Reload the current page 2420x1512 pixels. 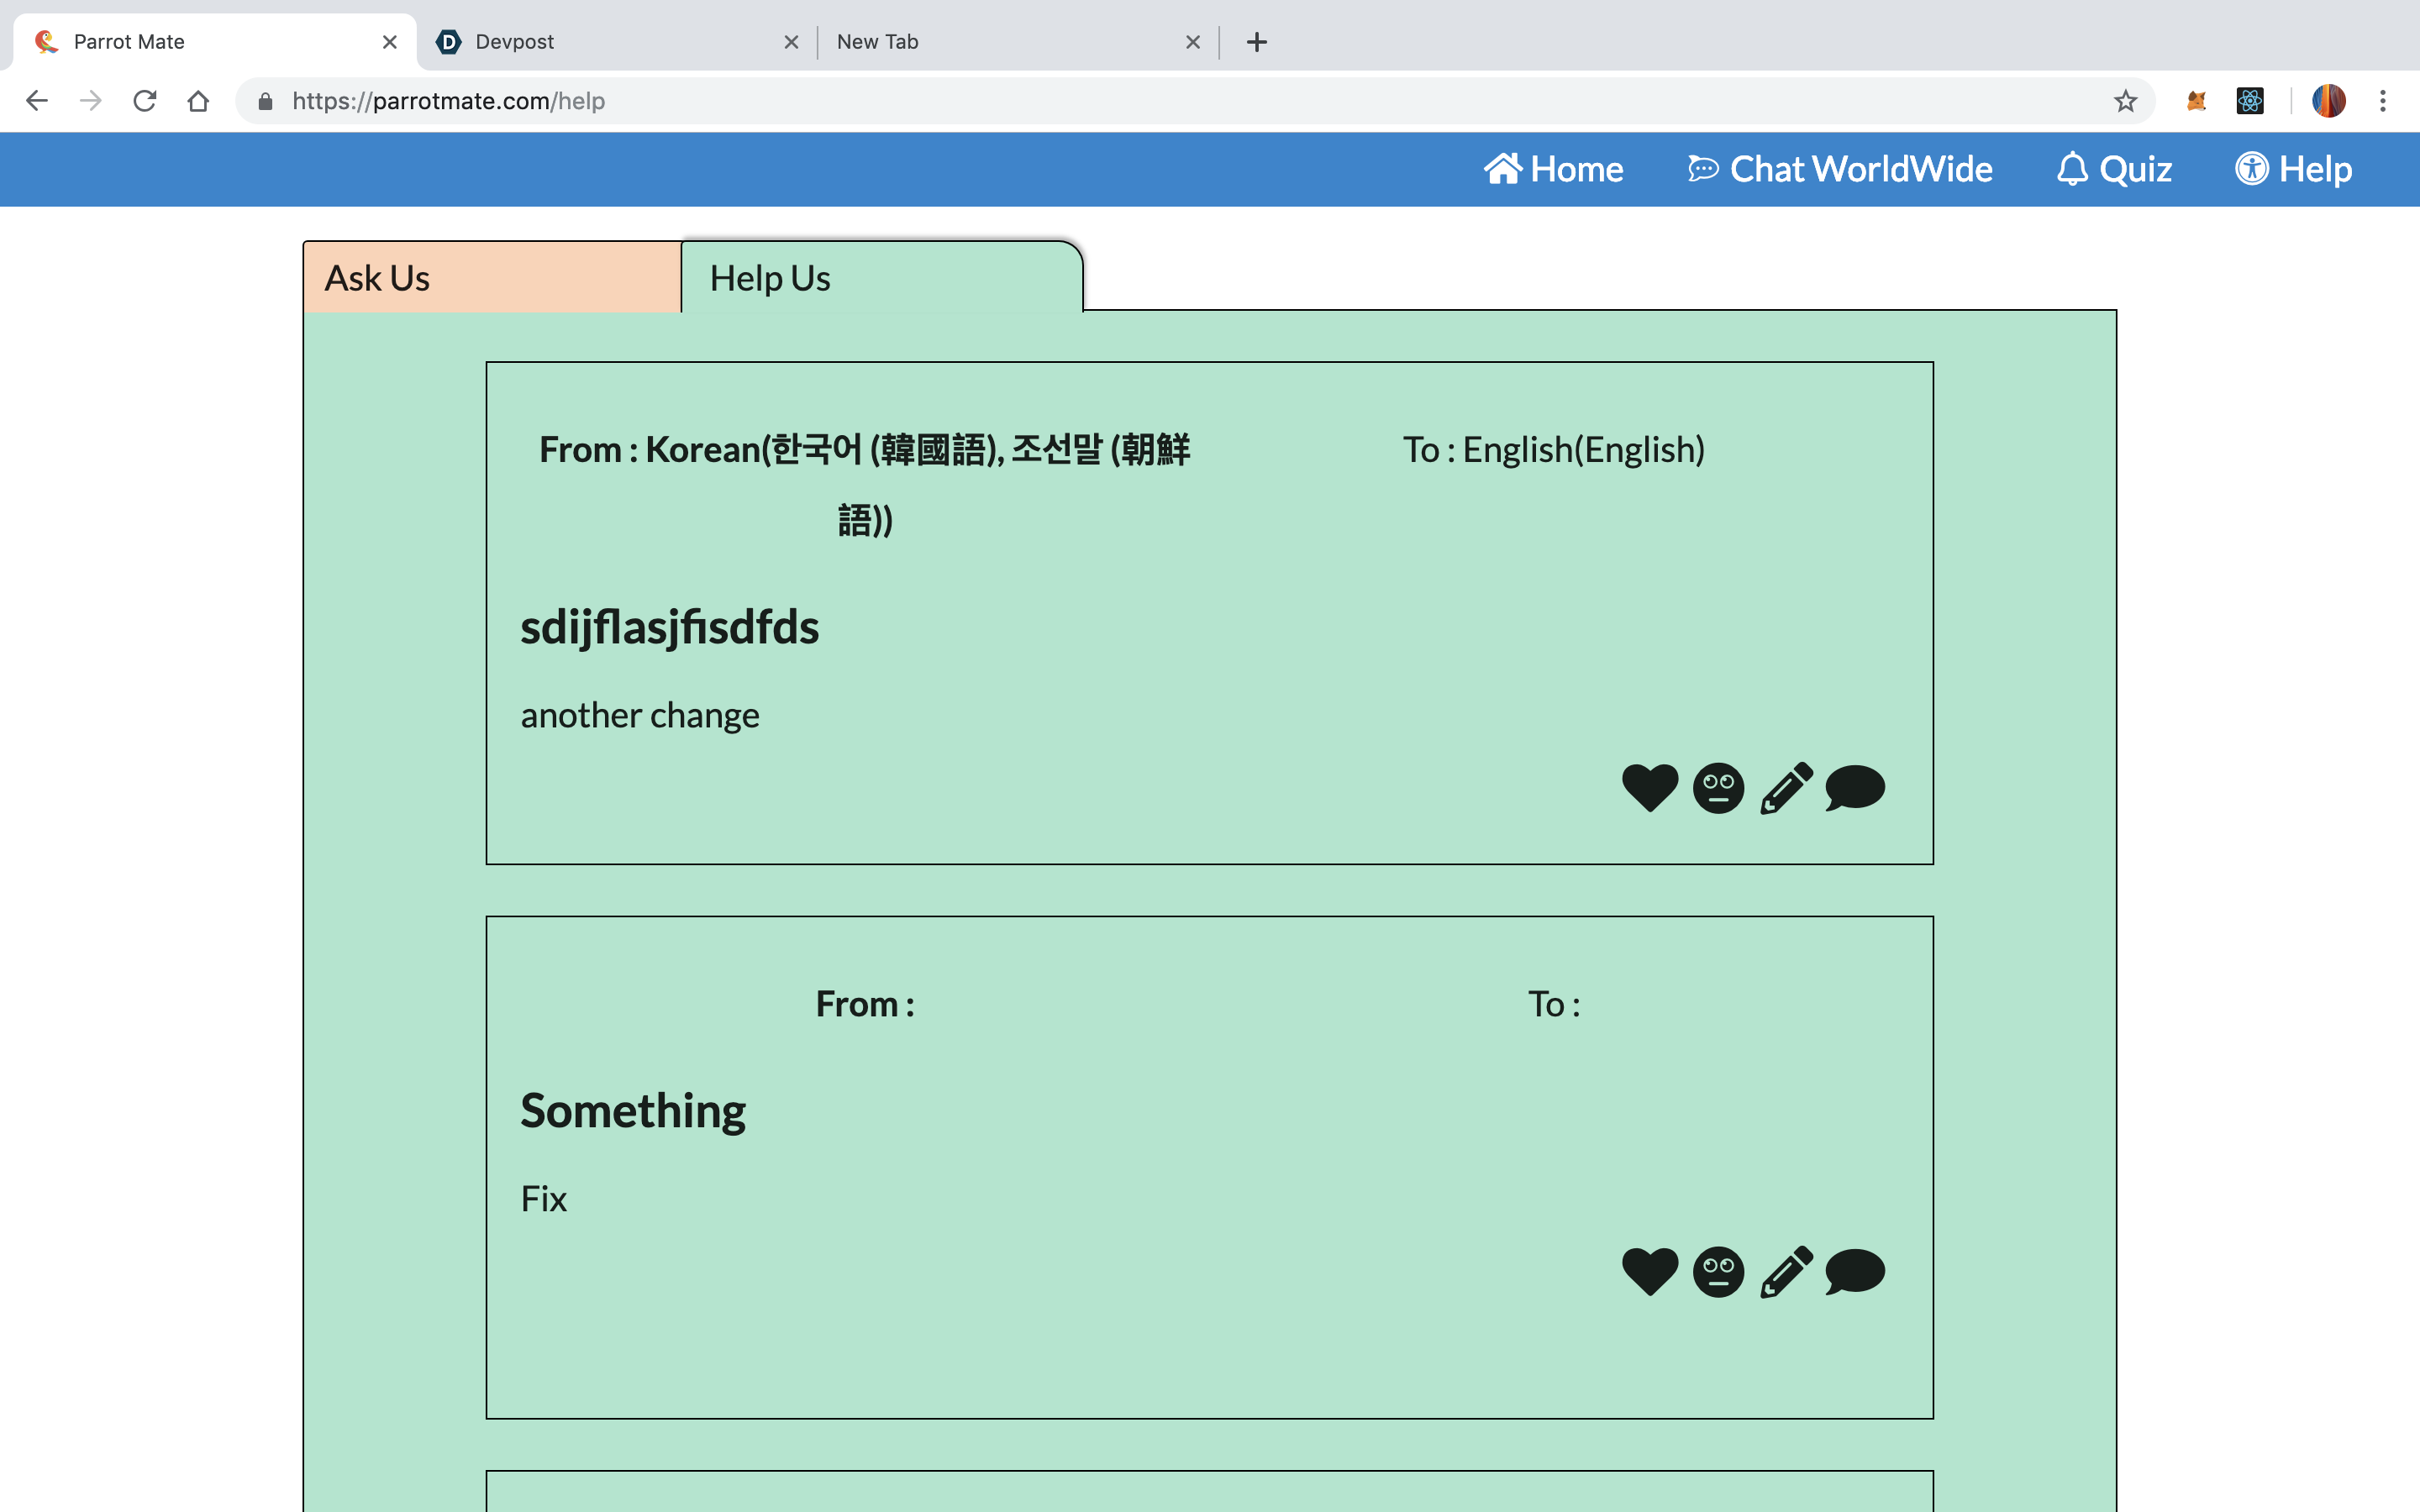coord(145,101)
